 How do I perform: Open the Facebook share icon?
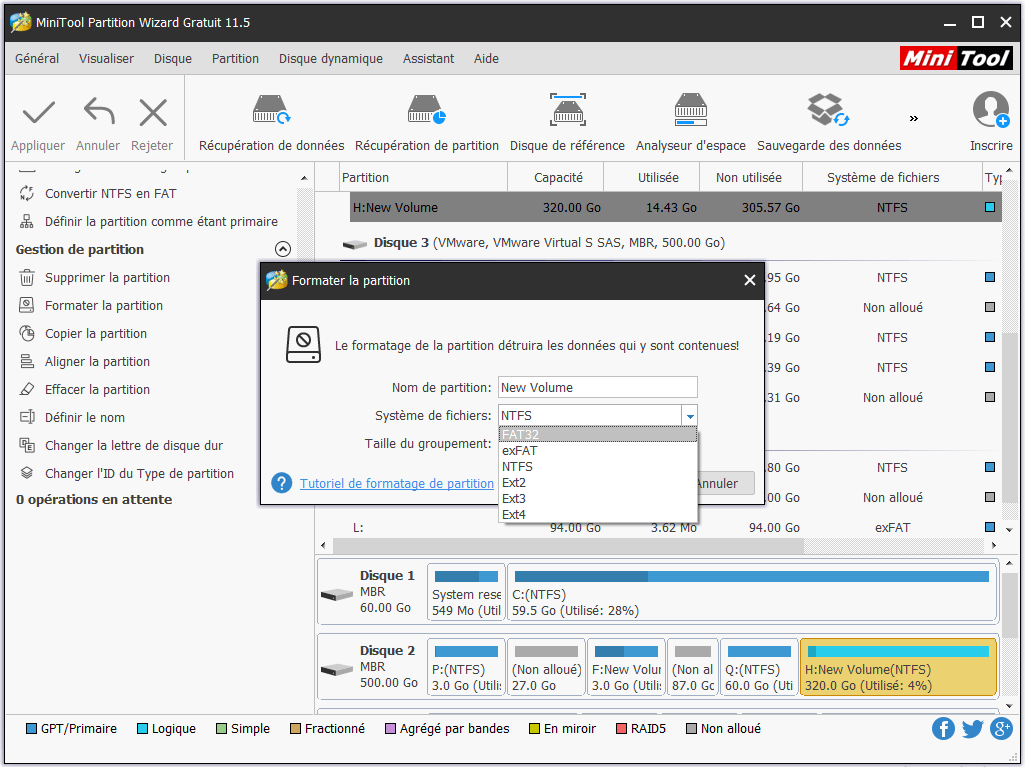943,728
